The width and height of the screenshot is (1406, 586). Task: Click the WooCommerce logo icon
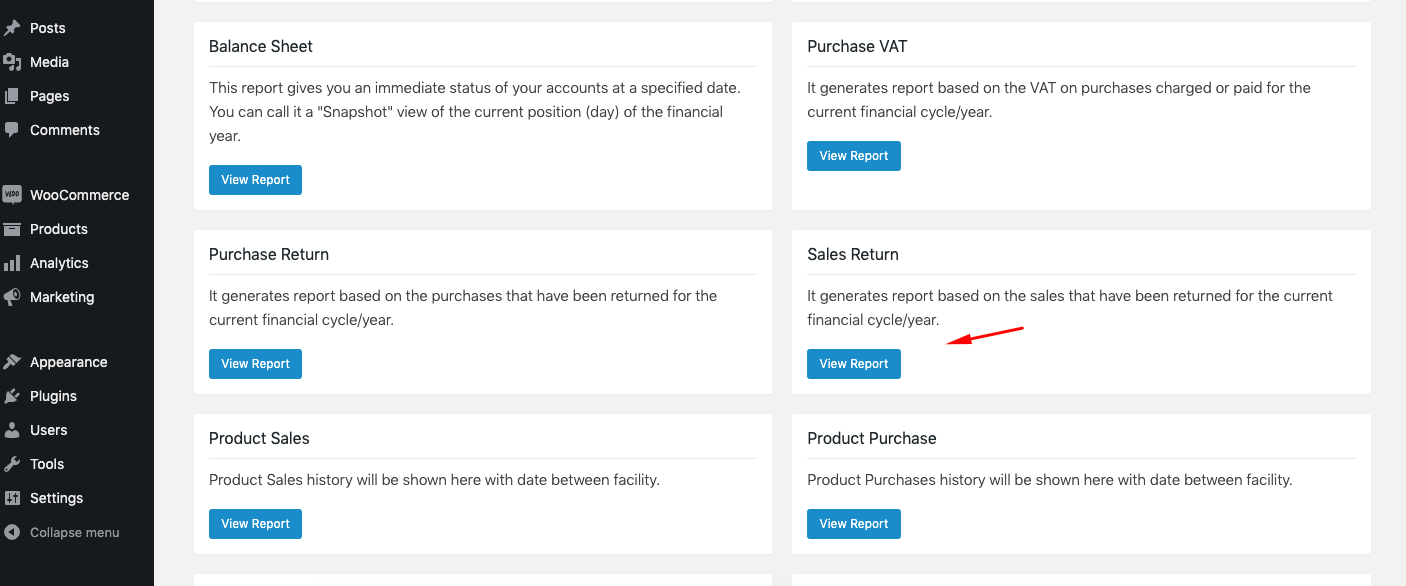(x=14, y=194)
